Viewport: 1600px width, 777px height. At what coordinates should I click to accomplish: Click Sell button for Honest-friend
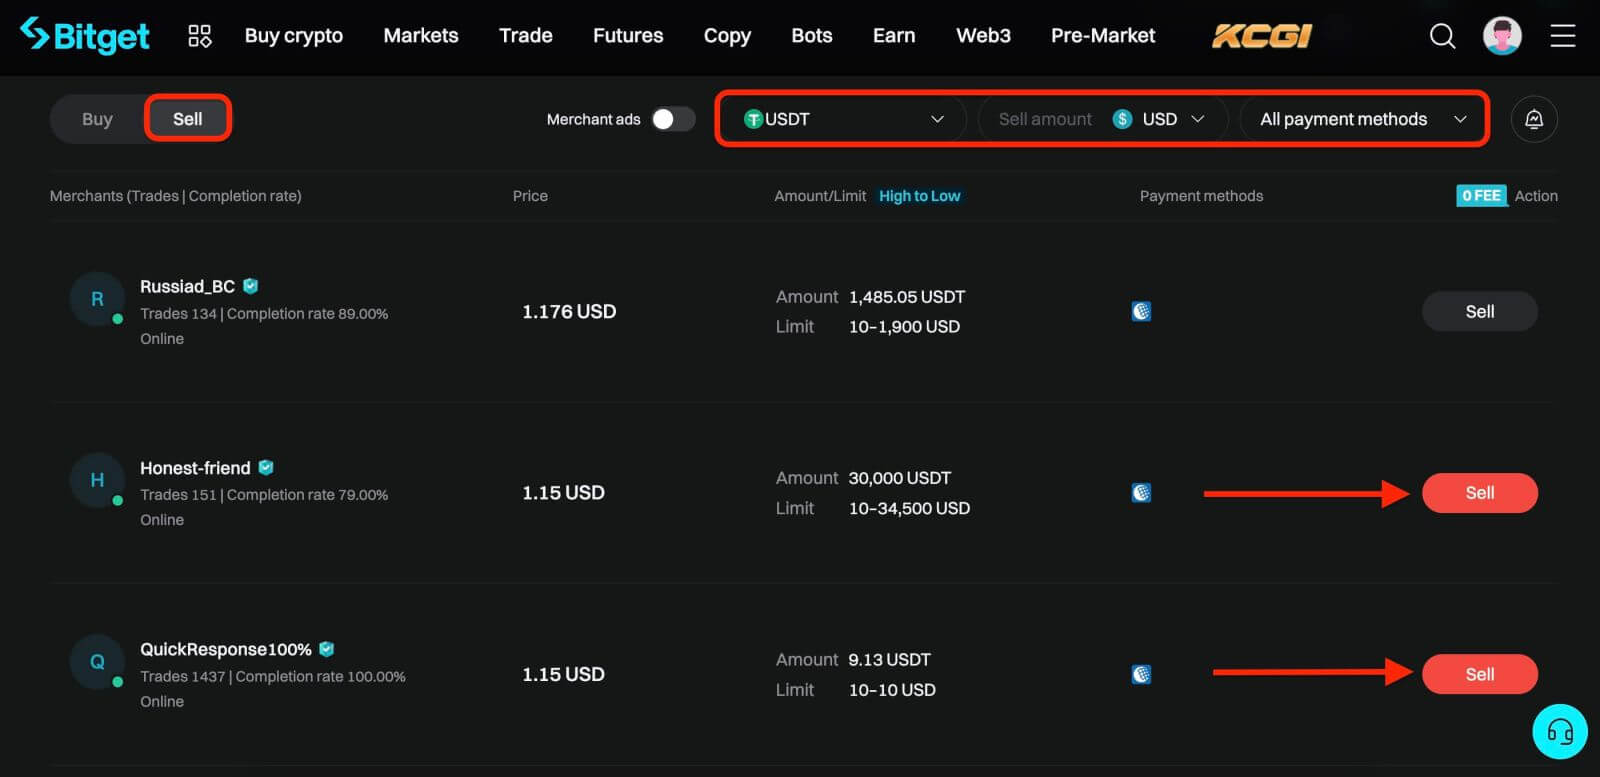[x=1479, y=493]
